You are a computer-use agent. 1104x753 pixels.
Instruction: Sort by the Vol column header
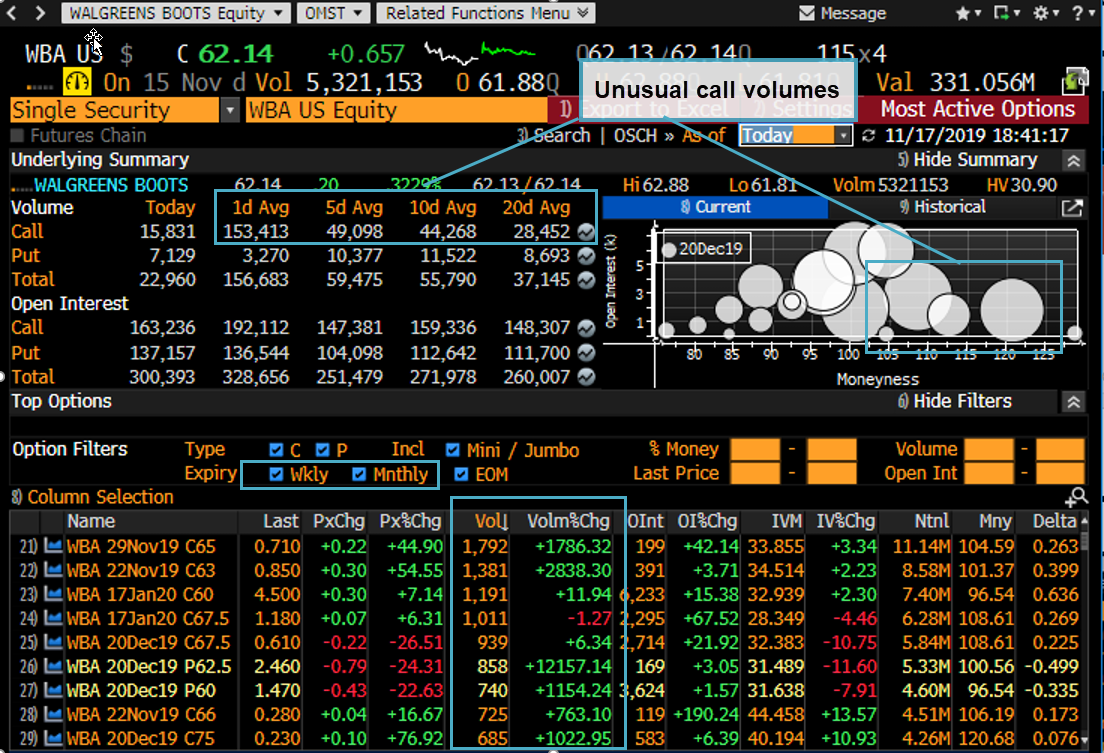point(490,521)
